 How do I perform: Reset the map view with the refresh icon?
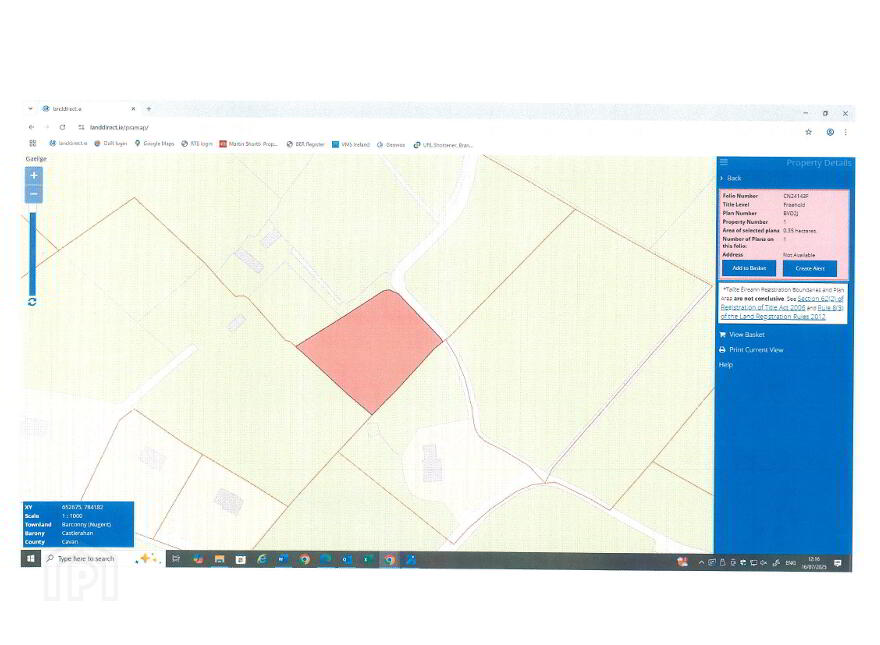(x=32, y=302)
